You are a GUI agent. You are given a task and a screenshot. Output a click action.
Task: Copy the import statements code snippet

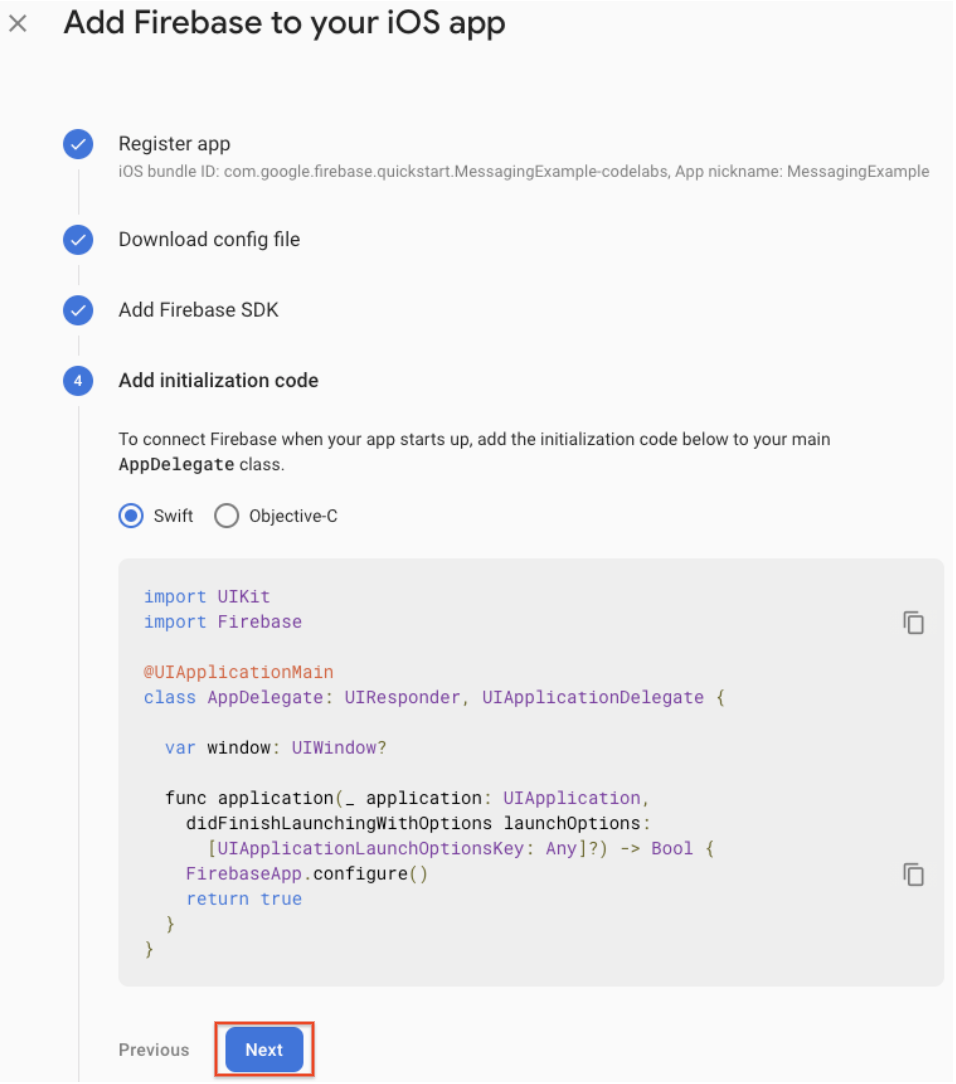click(913, 622)
